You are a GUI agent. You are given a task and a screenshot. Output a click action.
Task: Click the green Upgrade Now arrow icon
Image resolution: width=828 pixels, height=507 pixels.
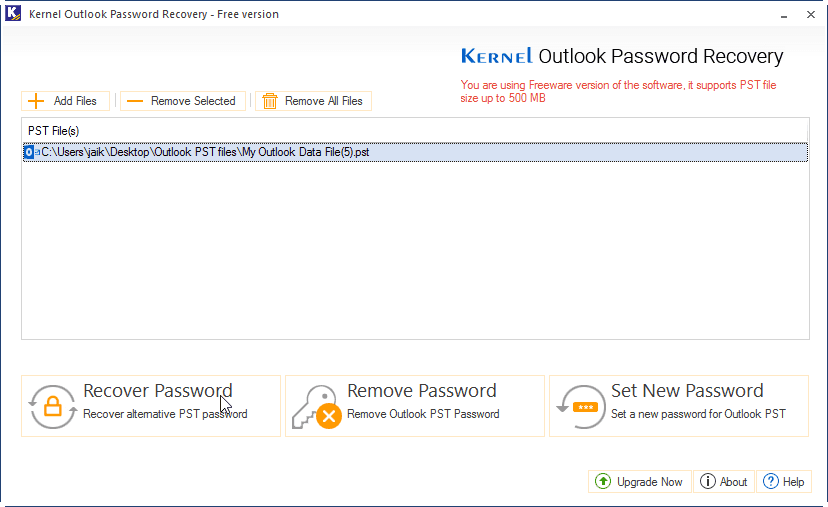tap(603, 482)
